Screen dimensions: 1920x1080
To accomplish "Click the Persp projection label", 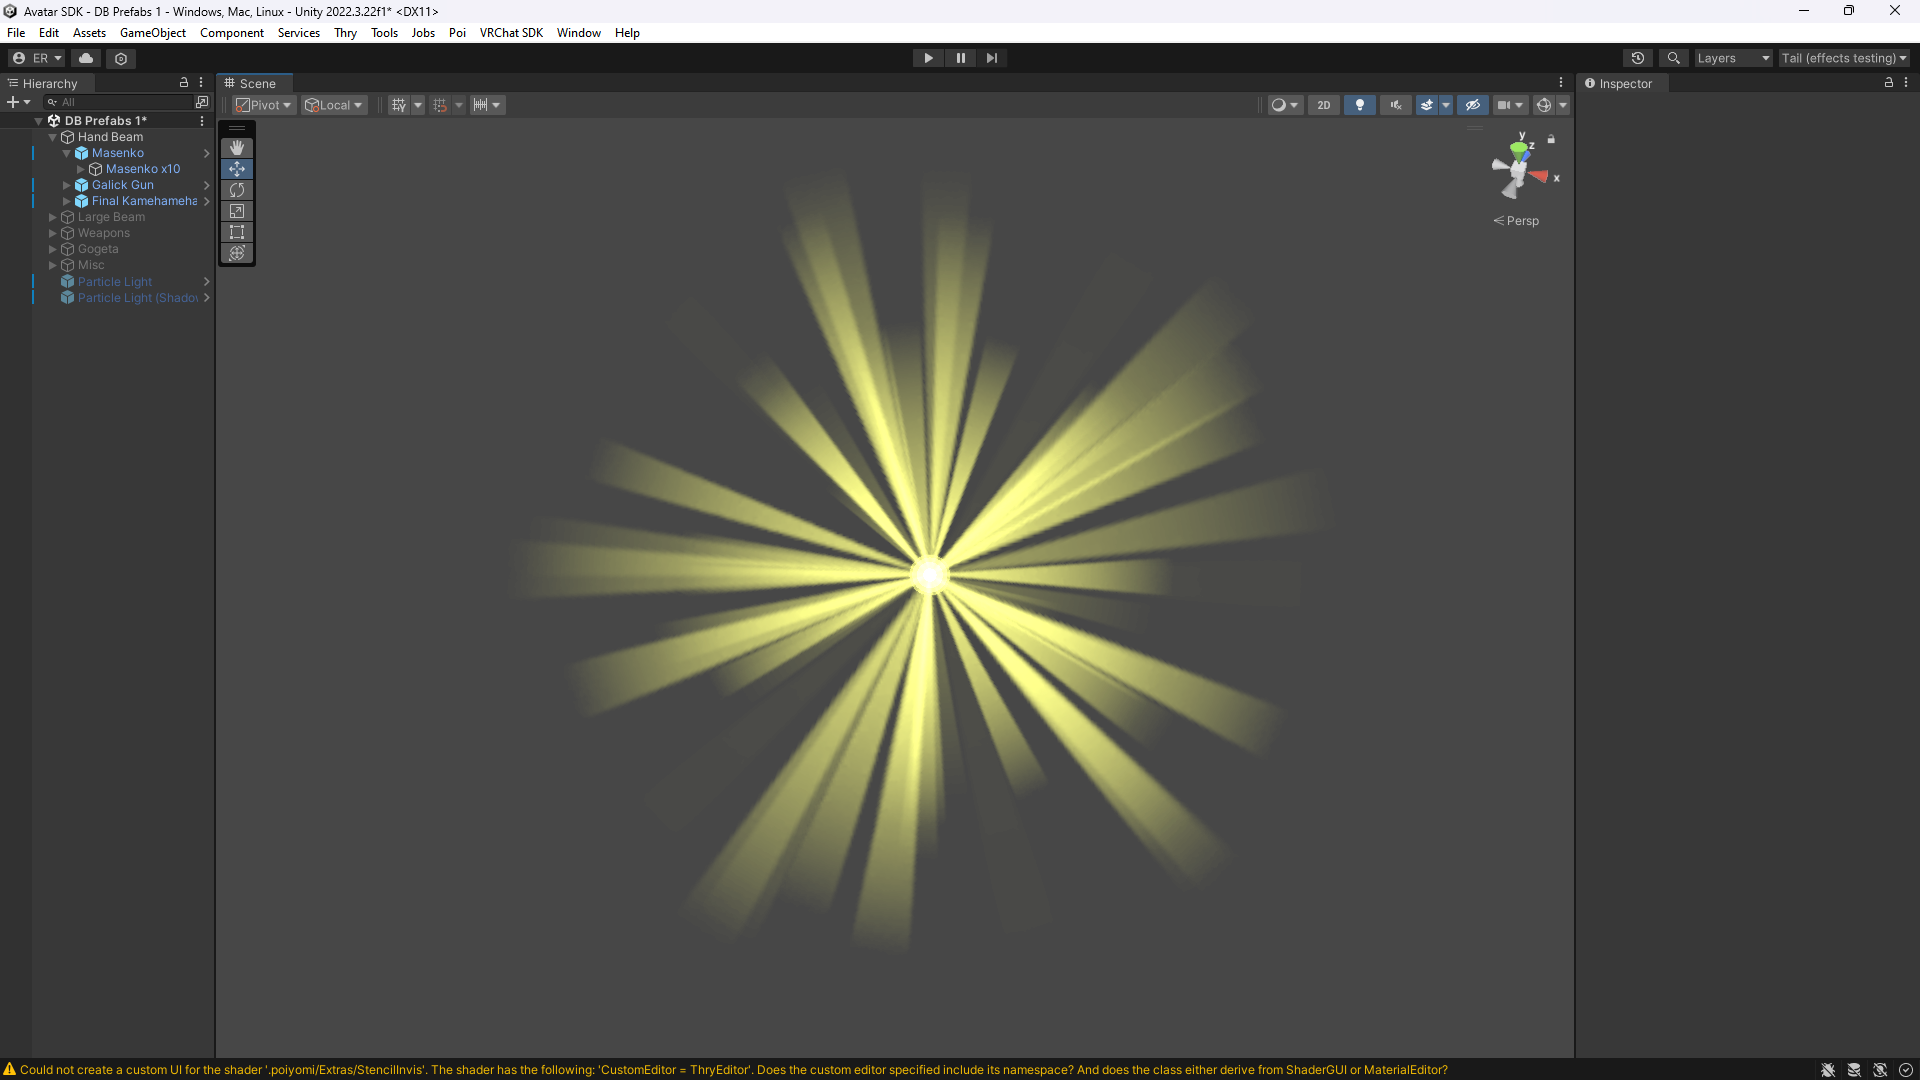I will [x=1521, y=221].
